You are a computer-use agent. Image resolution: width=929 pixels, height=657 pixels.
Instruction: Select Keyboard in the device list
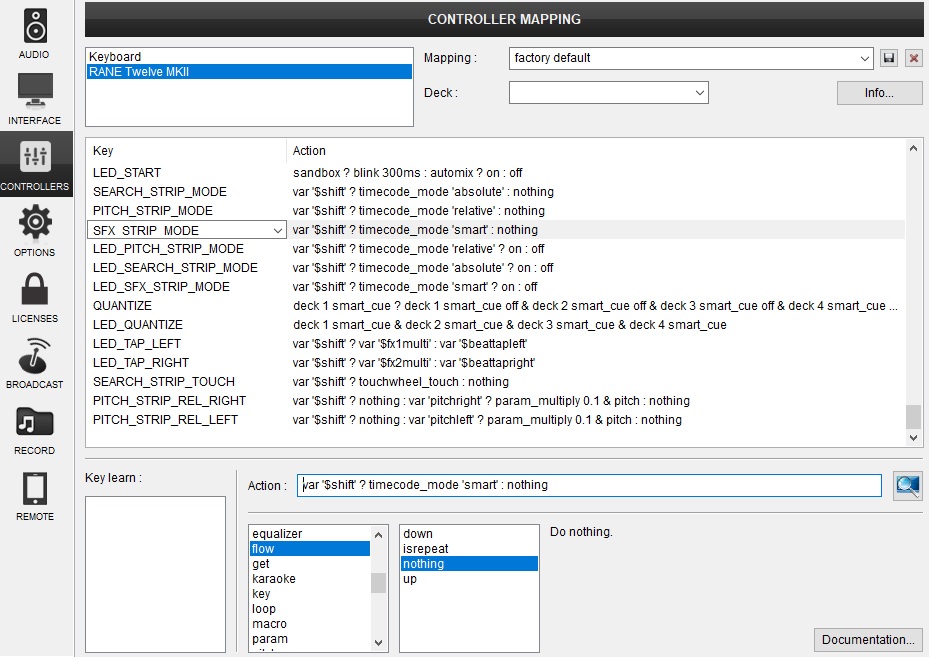coord(115,57)
